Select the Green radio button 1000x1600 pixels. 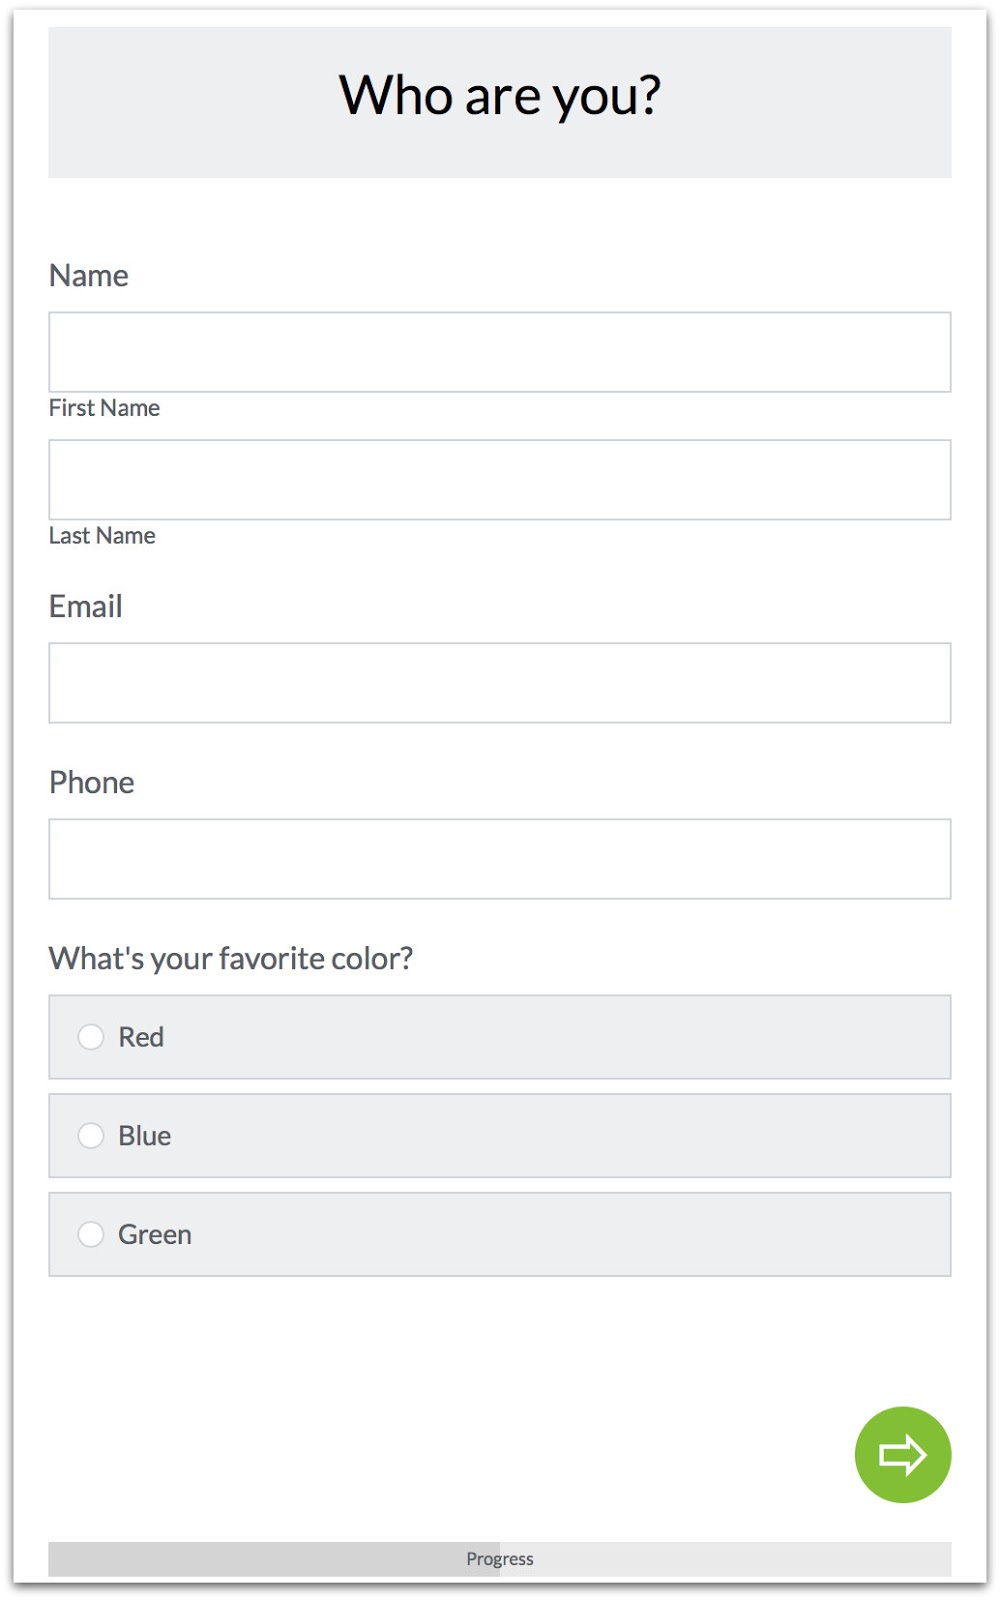pos(91,1234)
